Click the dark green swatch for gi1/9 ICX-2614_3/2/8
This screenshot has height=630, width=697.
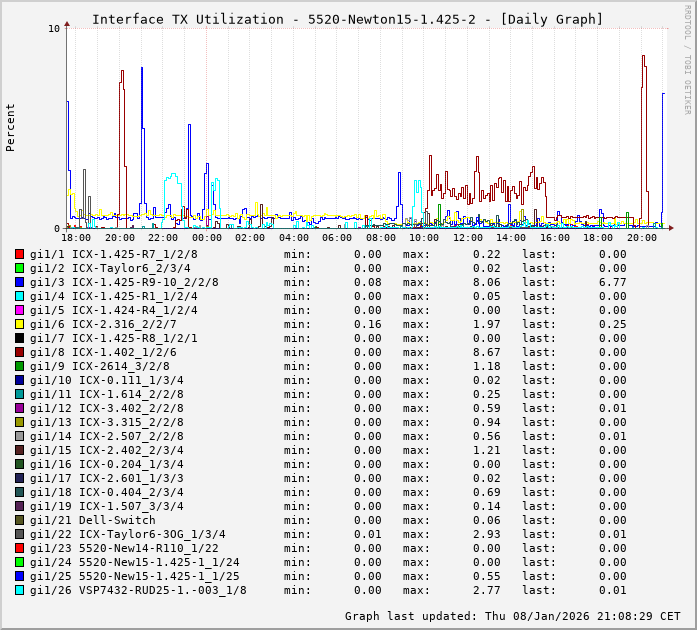click(19, 366)
